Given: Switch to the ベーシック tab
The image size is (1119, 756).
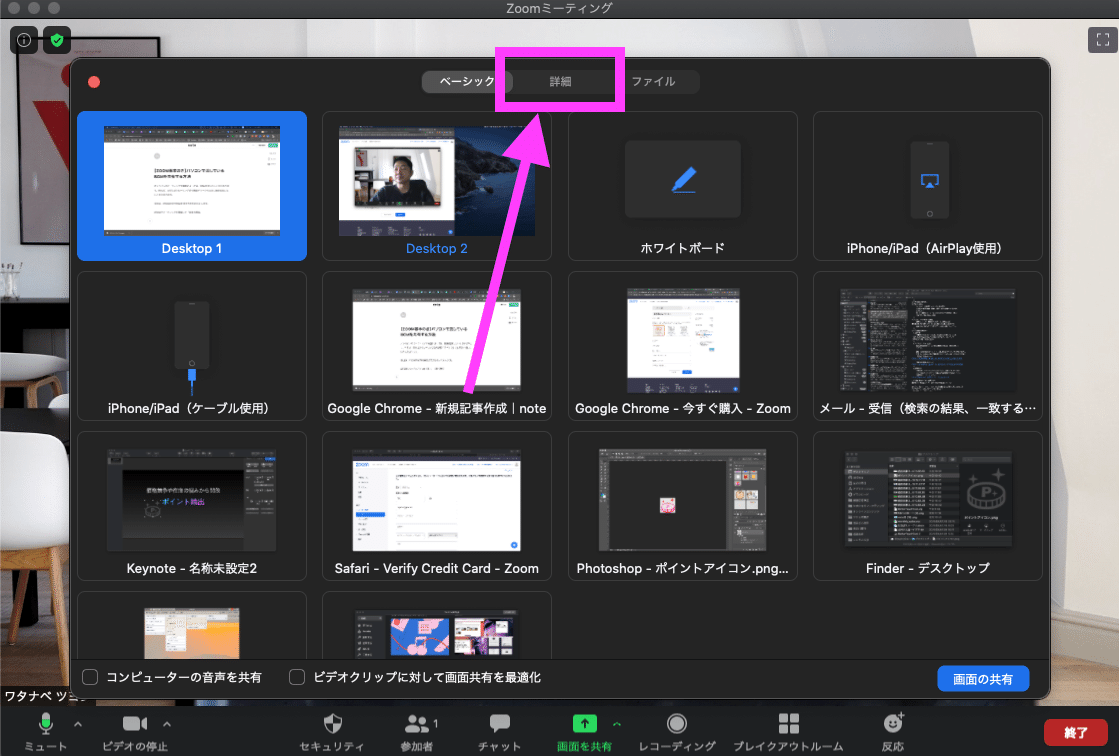Looking at the screenshot, I should click(467, 81).
